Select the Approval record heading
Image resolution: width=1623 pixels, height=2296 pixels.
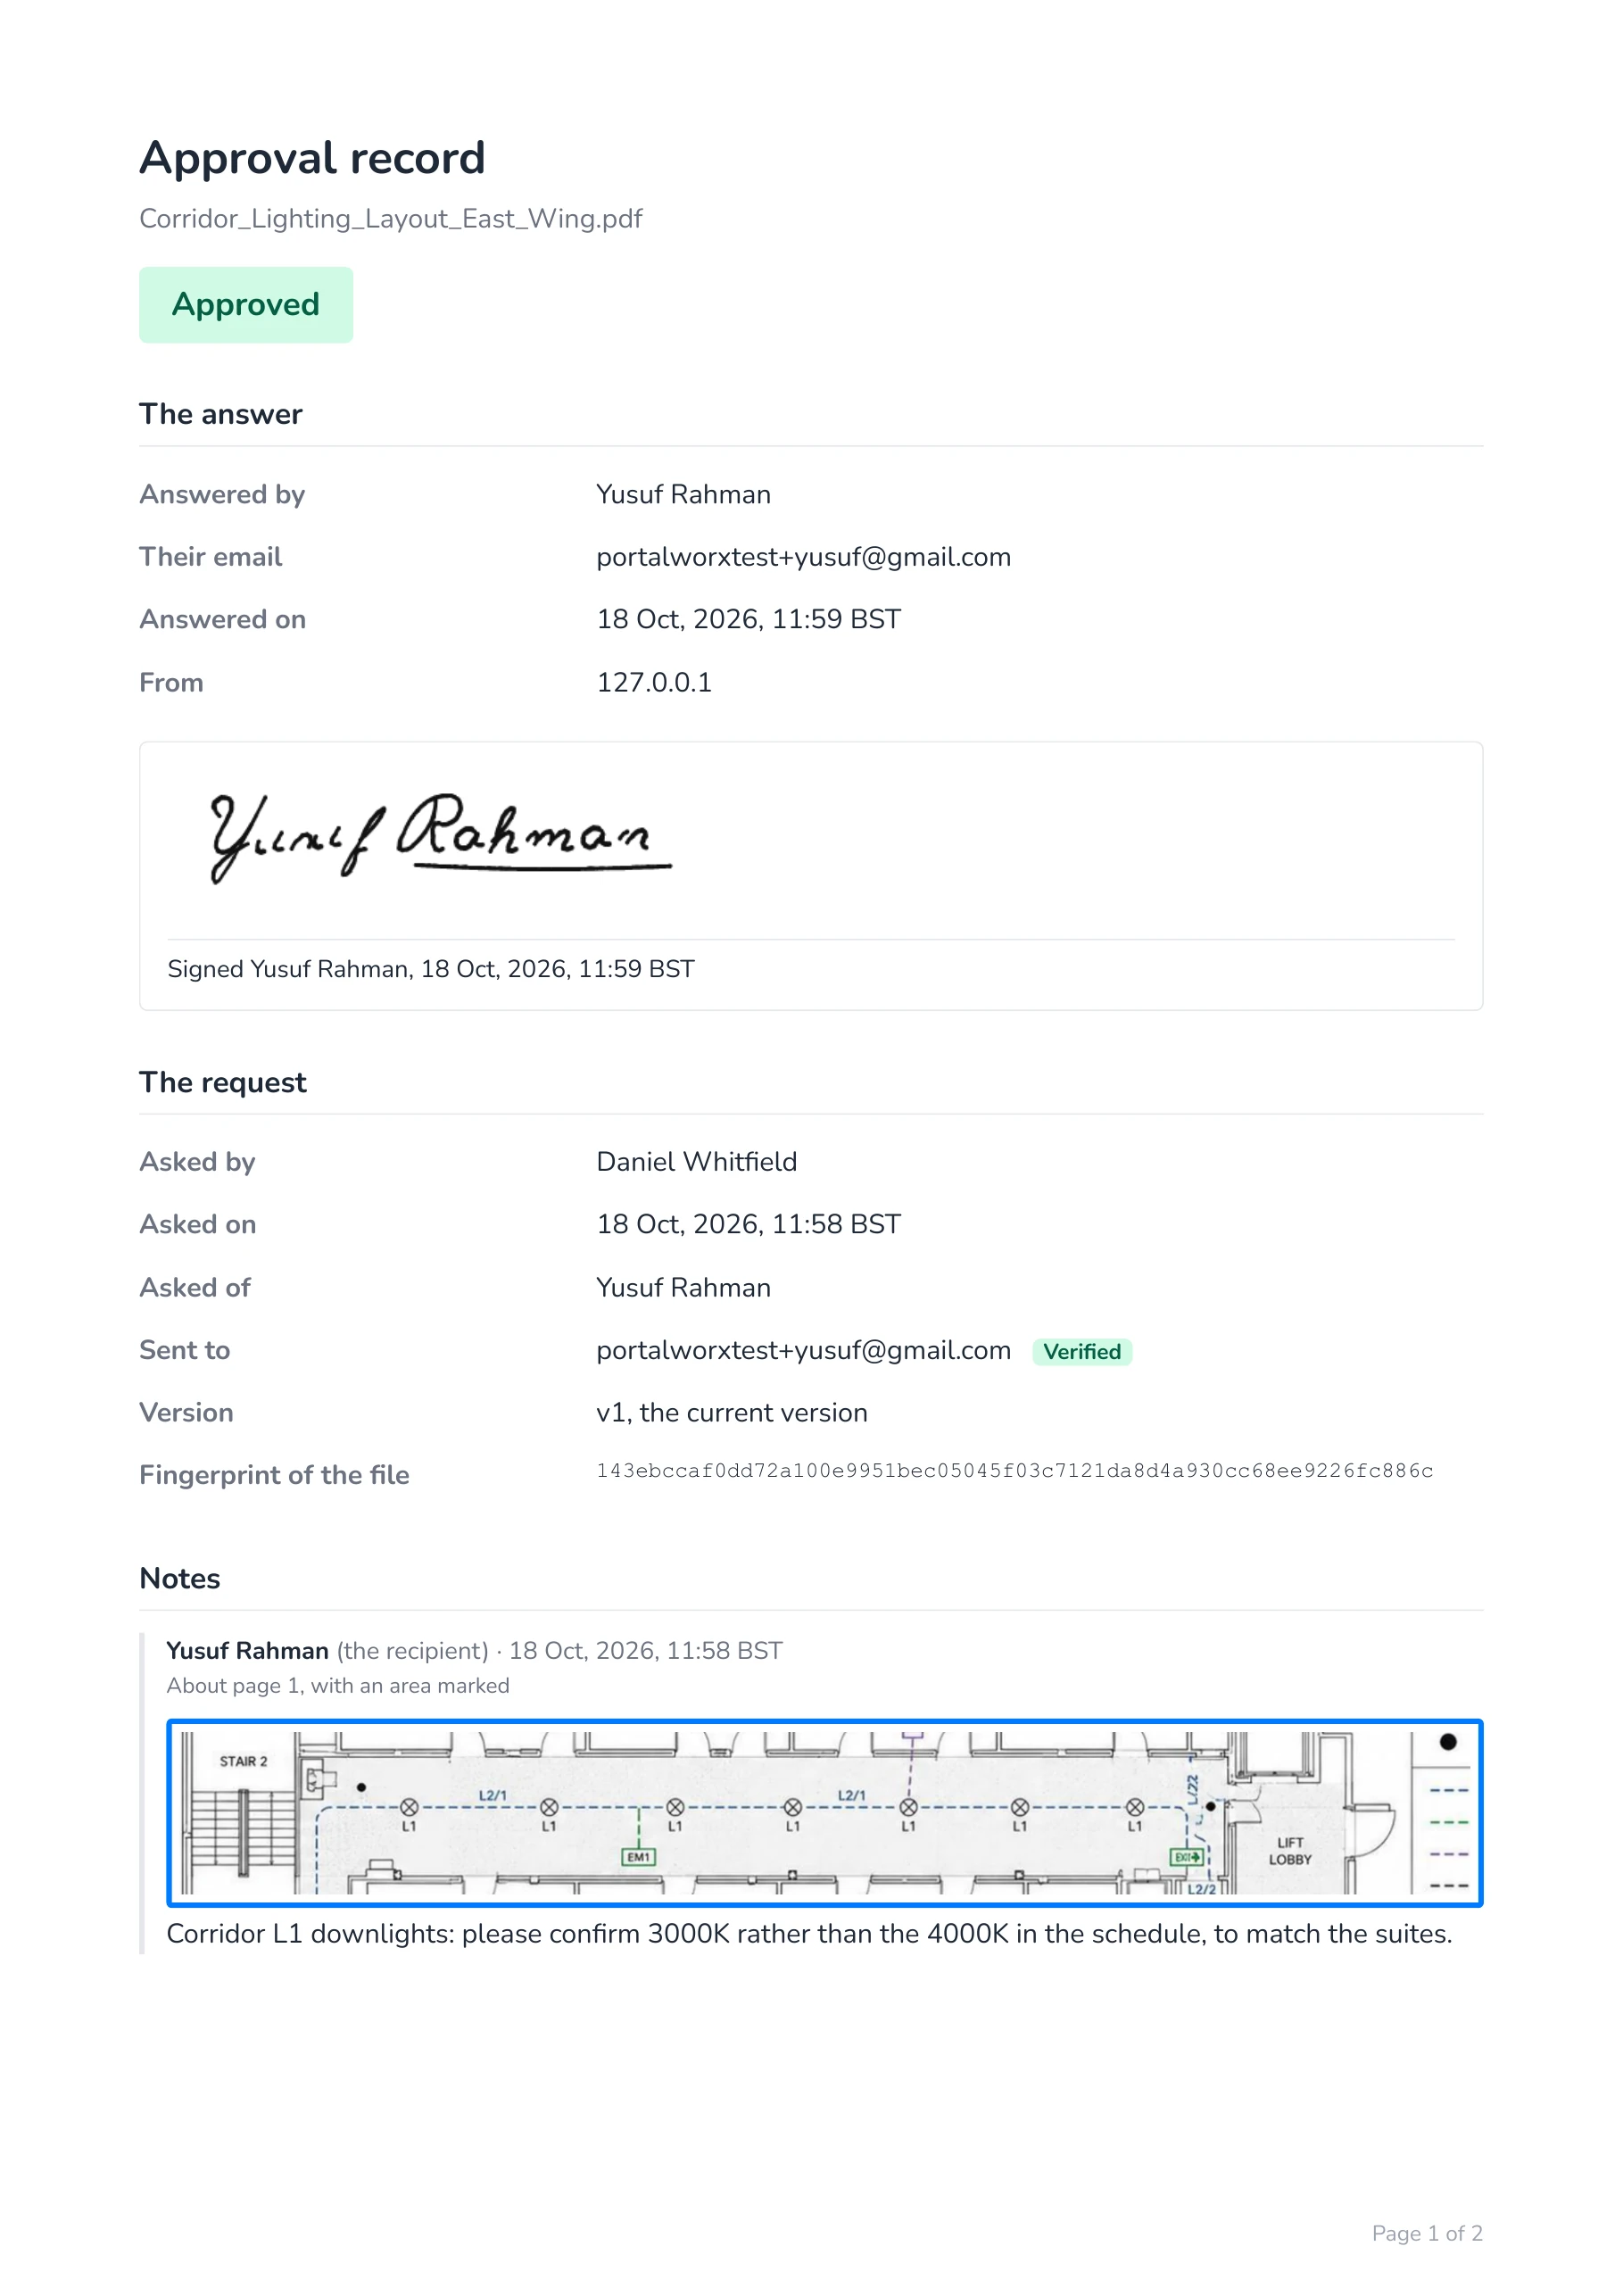pos(312,158)
